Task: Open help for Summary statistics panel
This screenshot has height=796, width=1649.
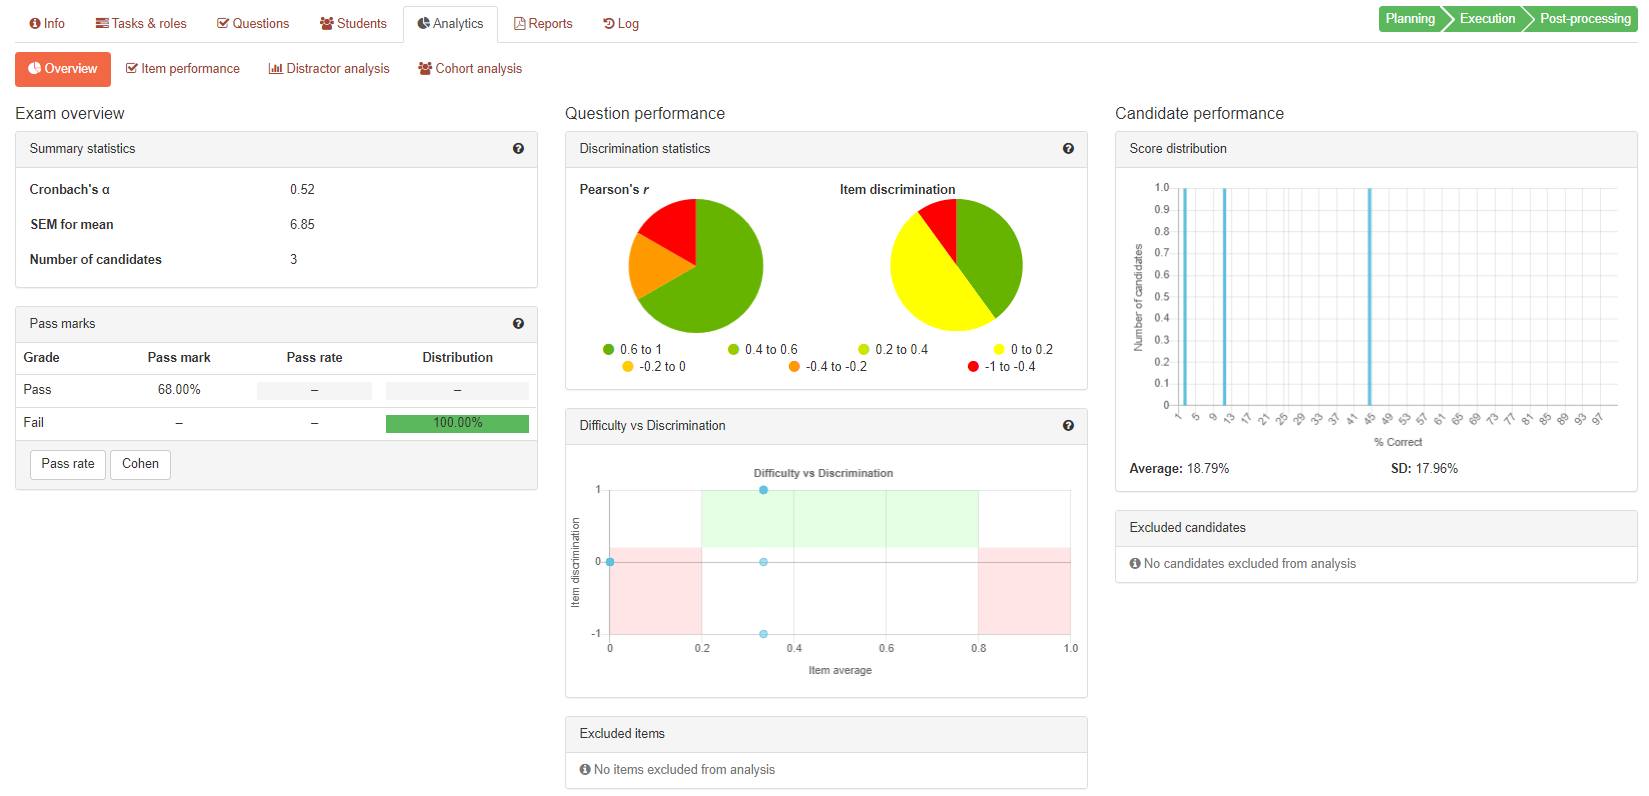Action: pos(518,149)
